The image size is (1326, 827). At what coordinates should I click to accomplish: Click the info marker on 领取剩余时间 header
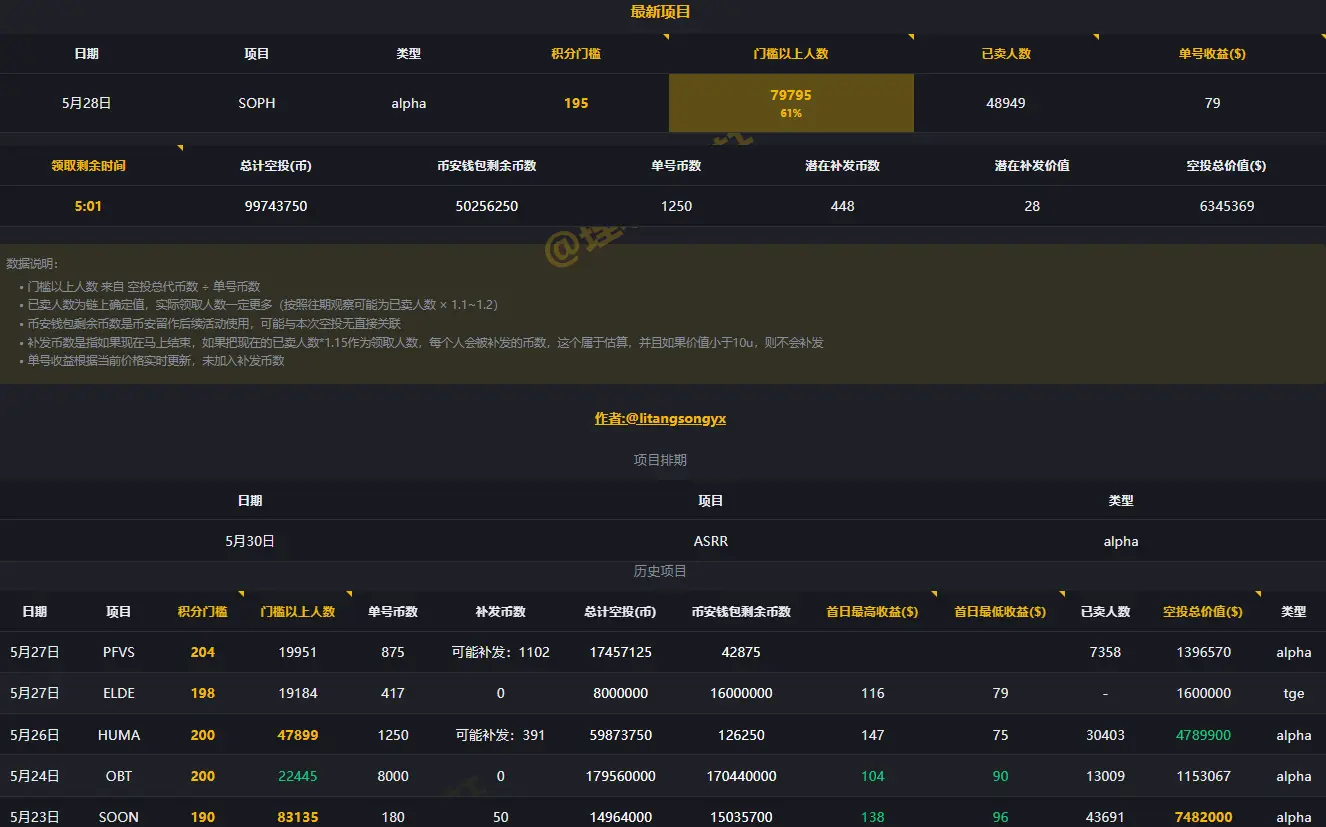click(x=181, y=147)
